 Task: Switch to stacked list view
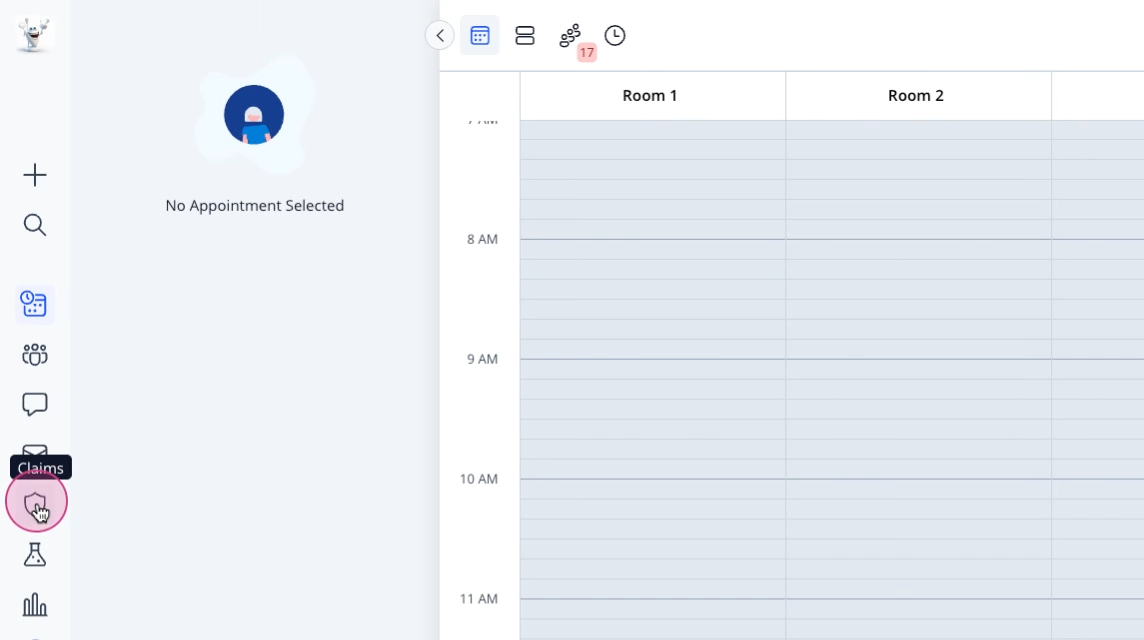coord(525,35)
